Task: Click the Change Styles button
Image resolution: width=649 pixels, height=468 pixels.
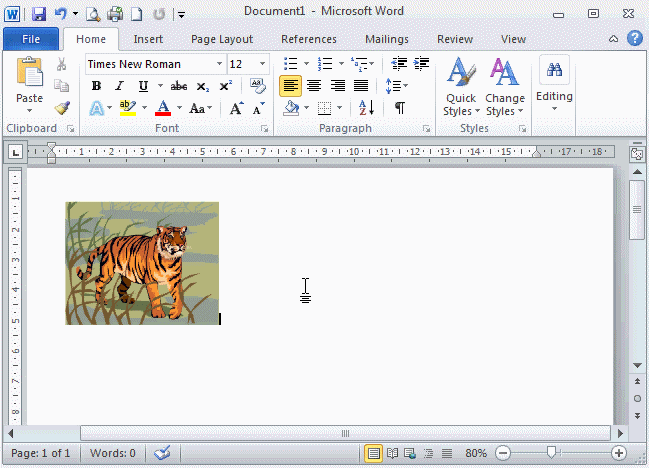Action: click(x=505, y=87)
